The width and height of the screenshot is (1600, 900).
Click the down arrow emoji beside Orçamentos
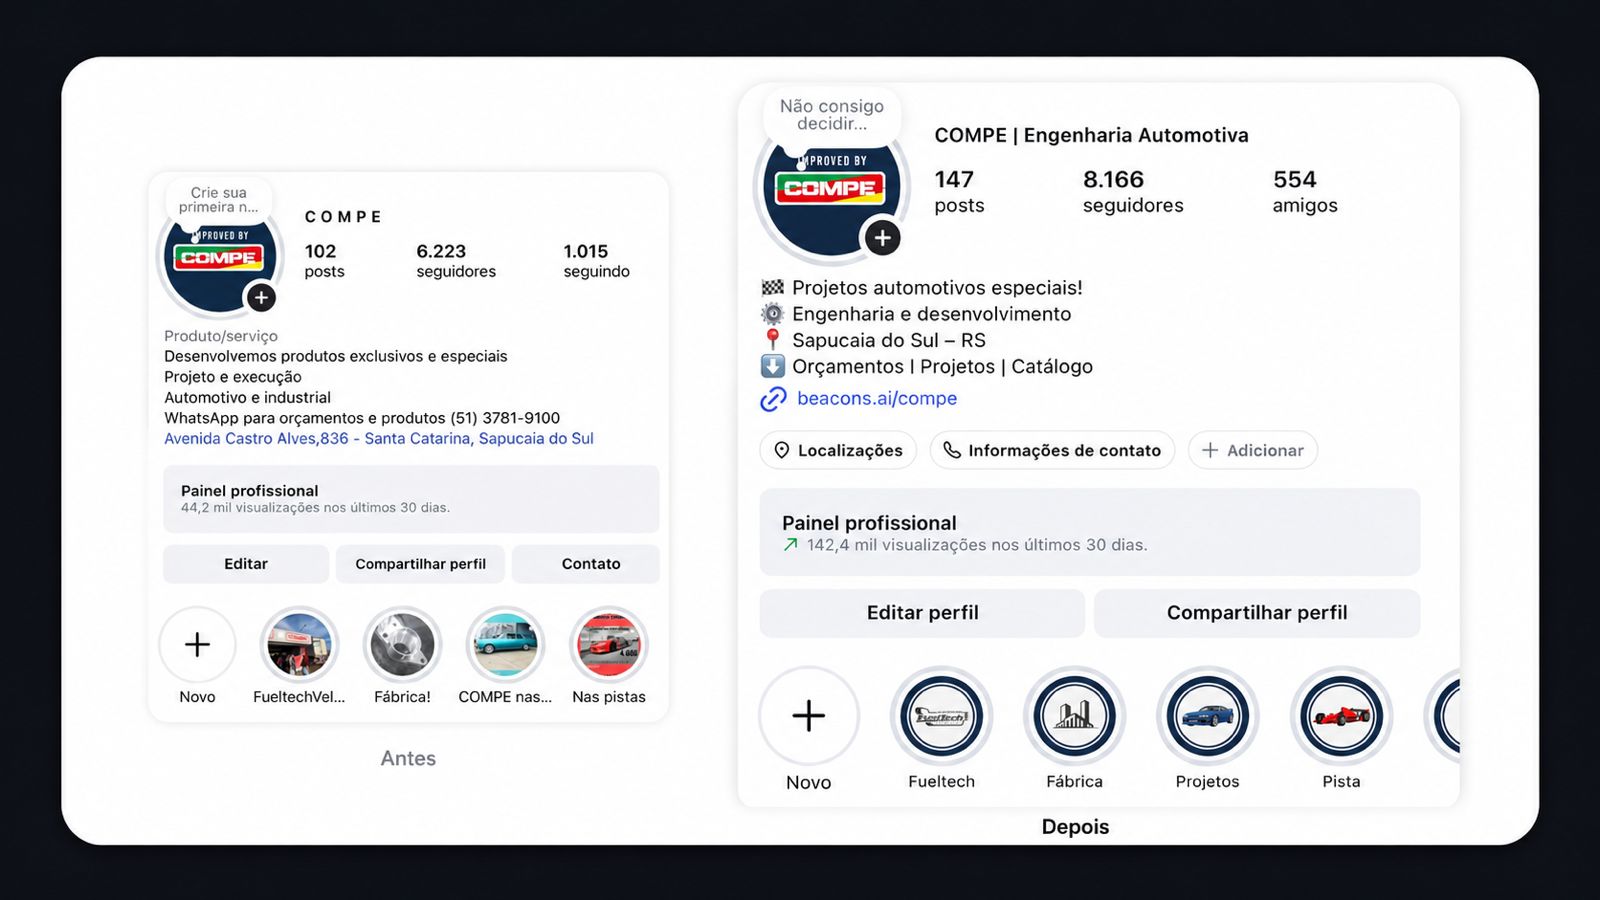coord(773,366)
